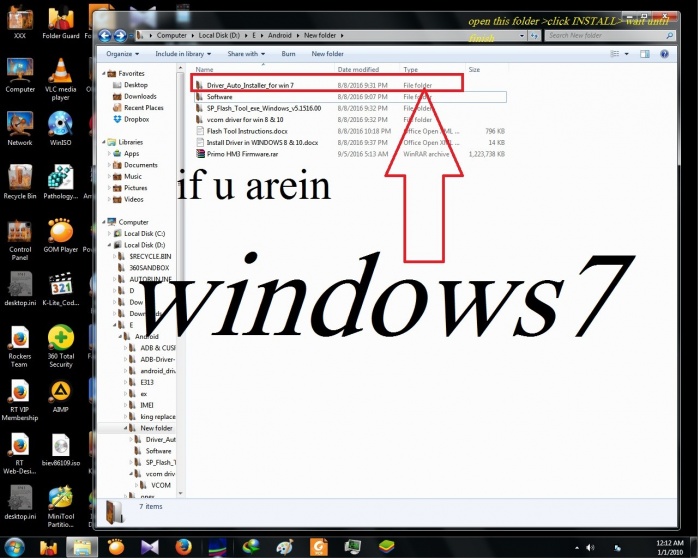Collapse the New folder tree node
Image resolution: width=700 pixels, height=559 pixels.
126,428
